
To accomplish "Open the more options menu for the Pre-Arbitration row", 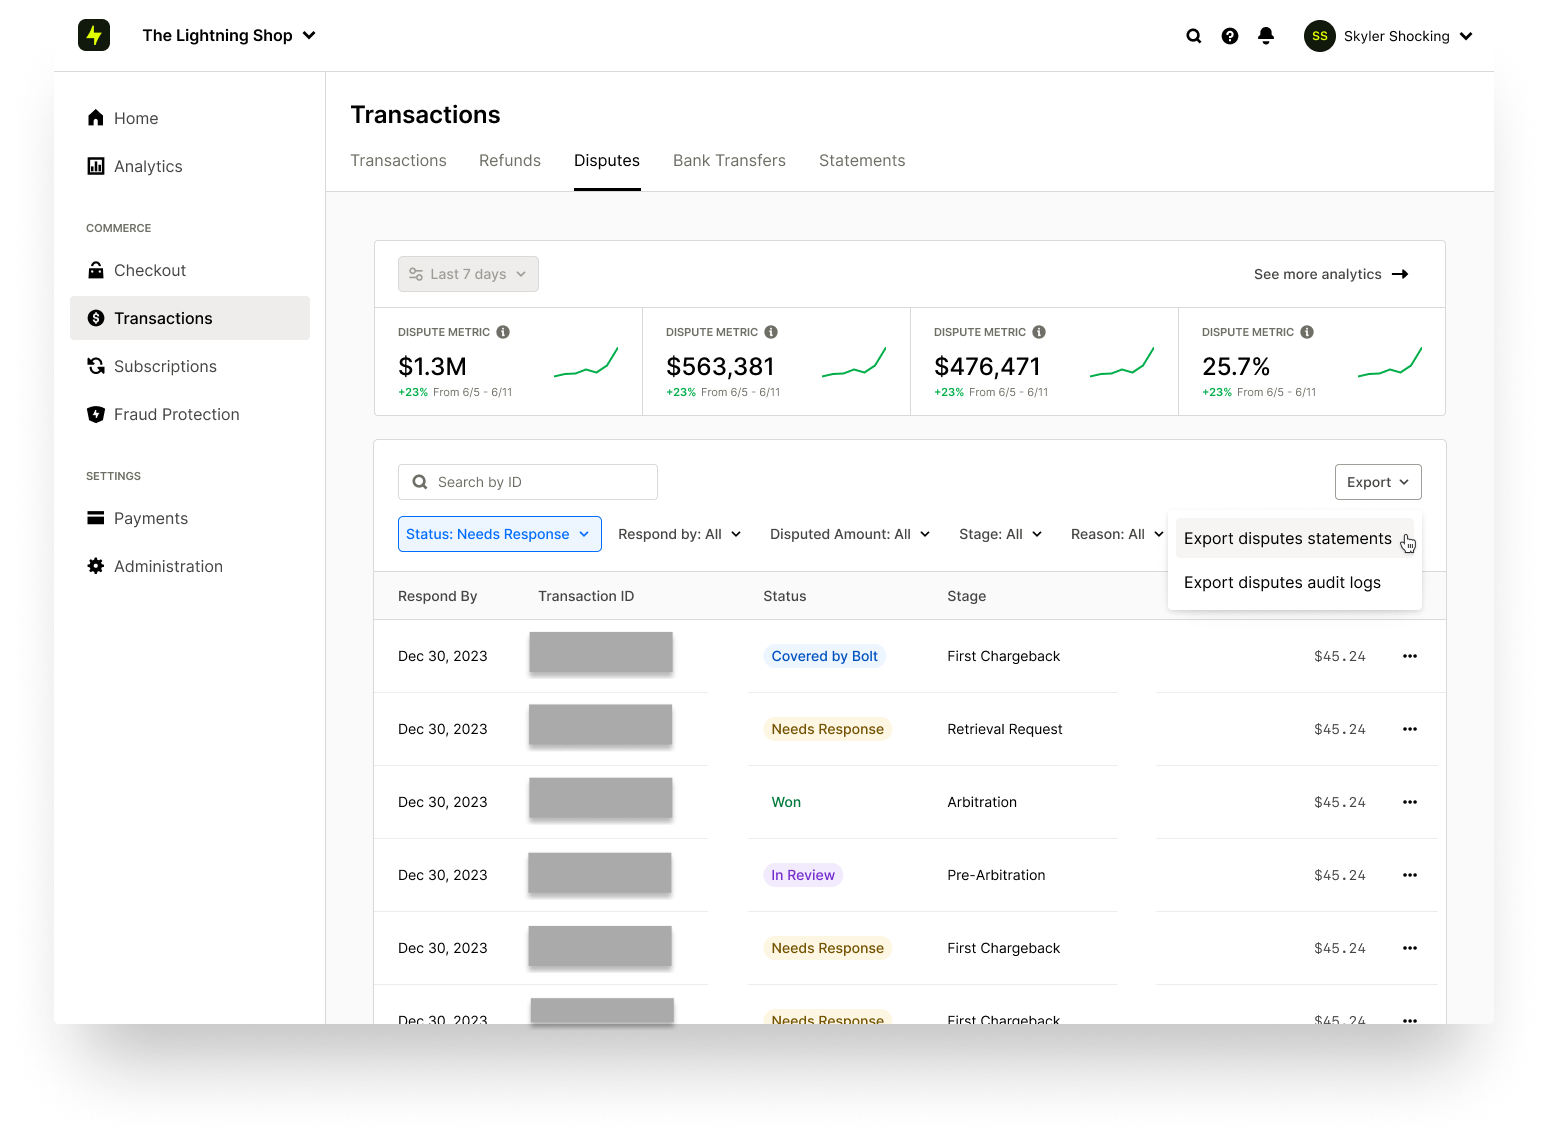I will pos(1410,875).
